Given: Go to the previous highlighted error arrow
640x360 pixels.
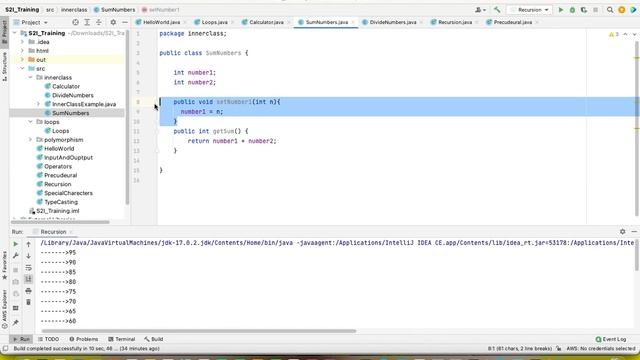Looking at the screenshot, I should [625, 34].
